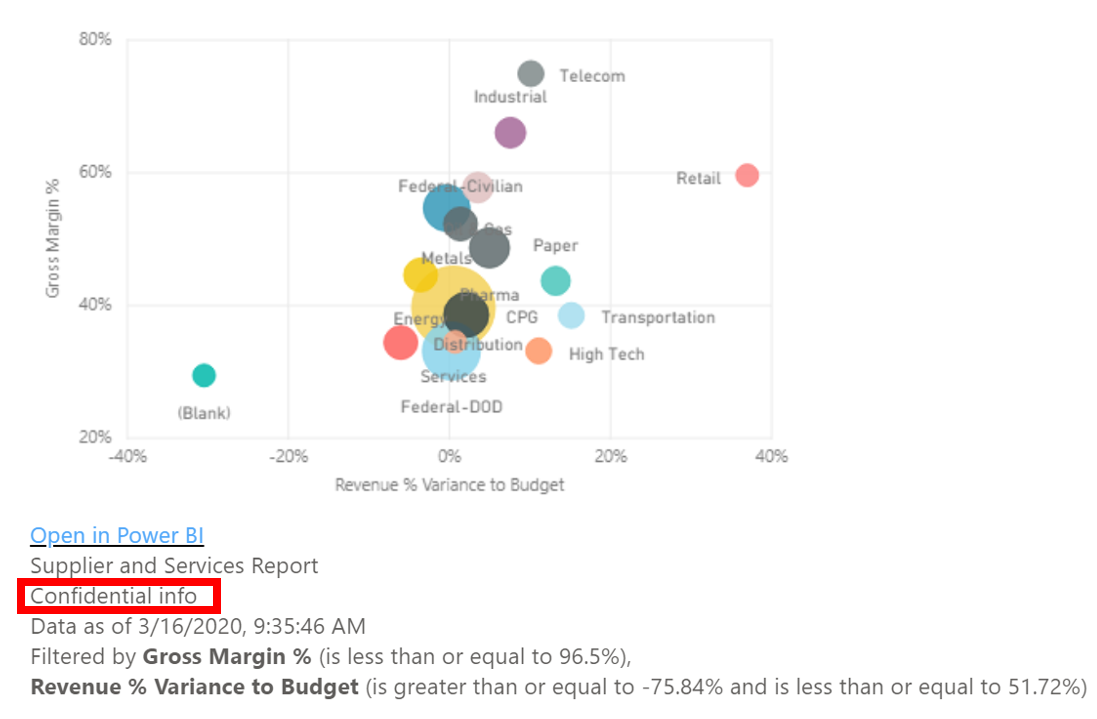1097x719 pixels.
Task: Click the orange High Tech bubble
Action: pos(539,351)
